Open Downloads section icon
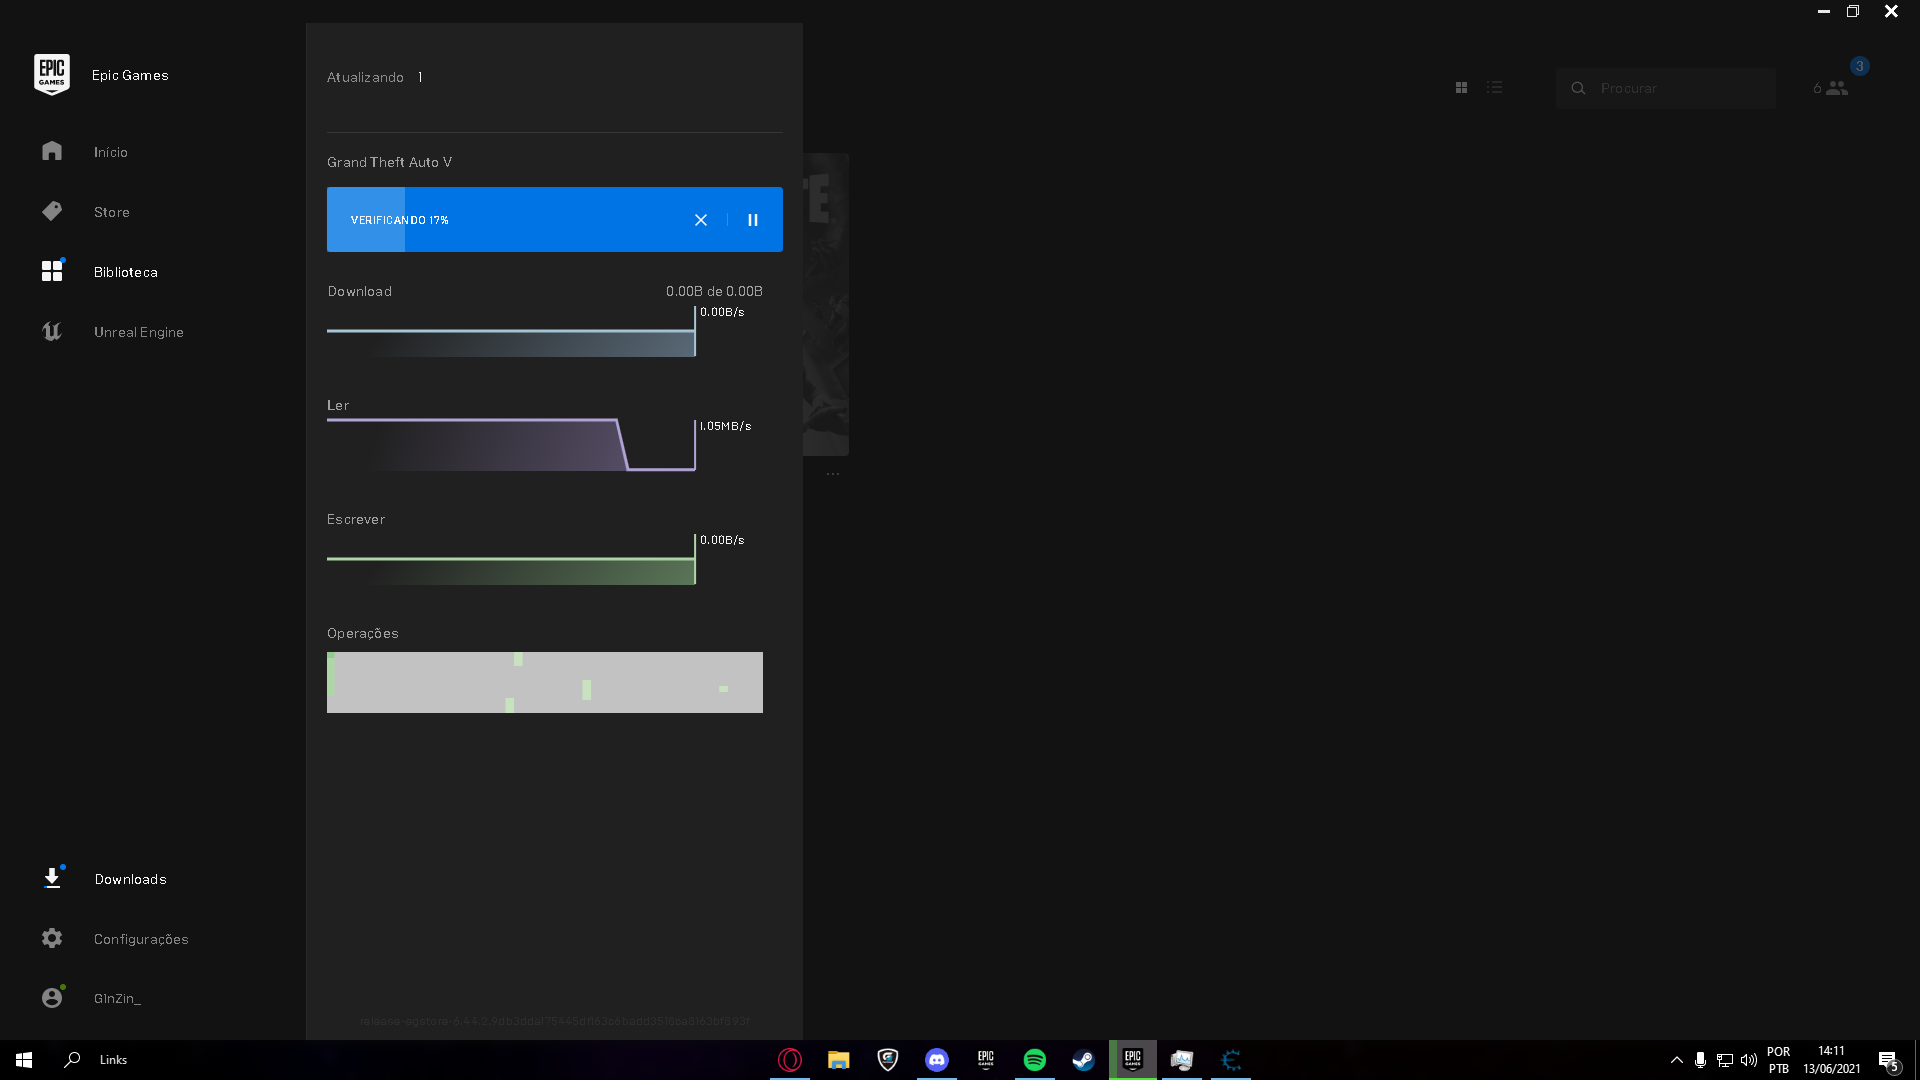Screen dimensions: 1920x1080 pos(51,878)
